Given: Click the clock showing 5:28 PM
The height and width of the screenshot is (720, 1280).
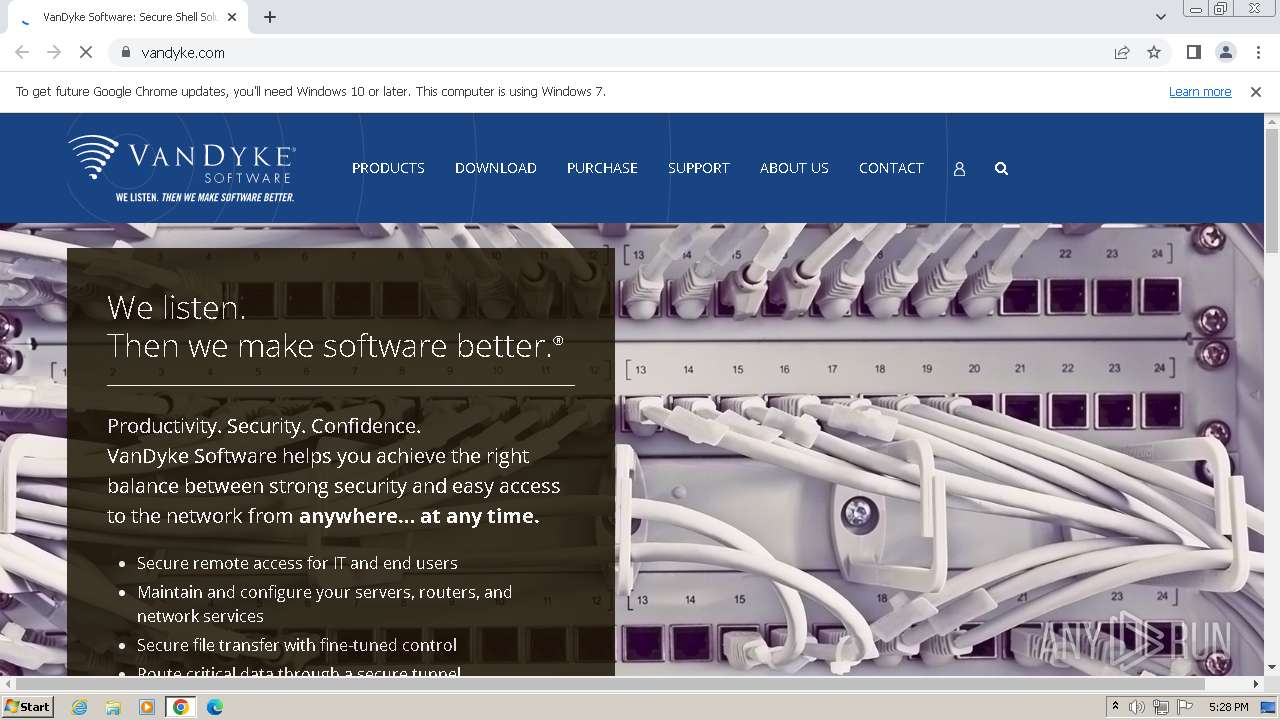Looking at the screenshot, I should tap(1228, 707).
